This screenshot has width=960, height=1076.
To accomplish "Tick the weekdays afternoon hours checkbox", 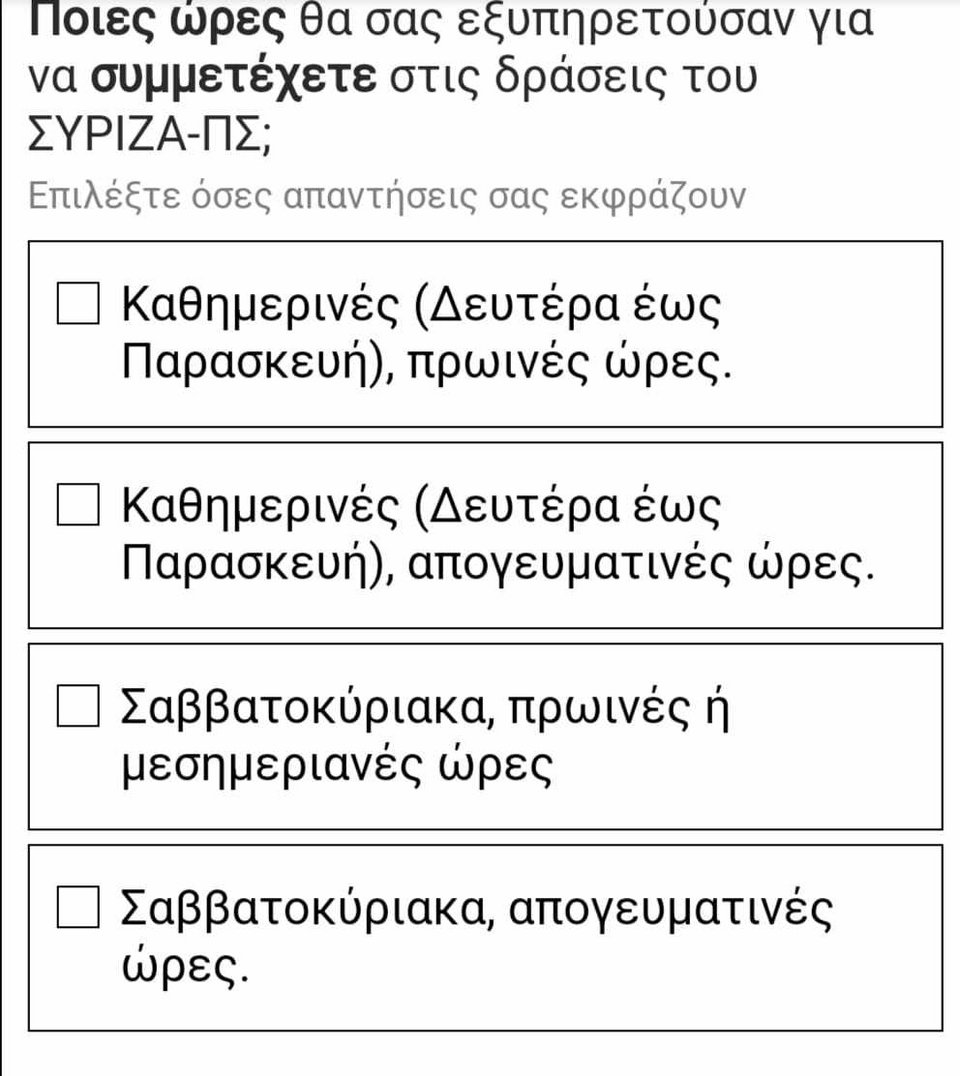I will (78, 505).
